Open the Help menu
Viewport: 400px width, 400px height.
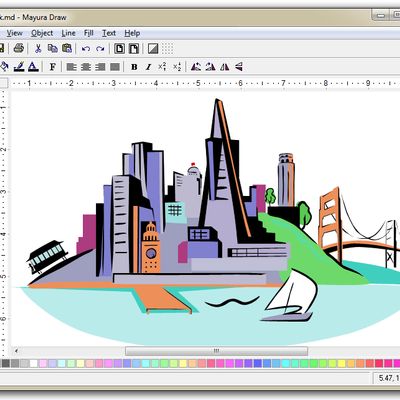pos(132,33)
